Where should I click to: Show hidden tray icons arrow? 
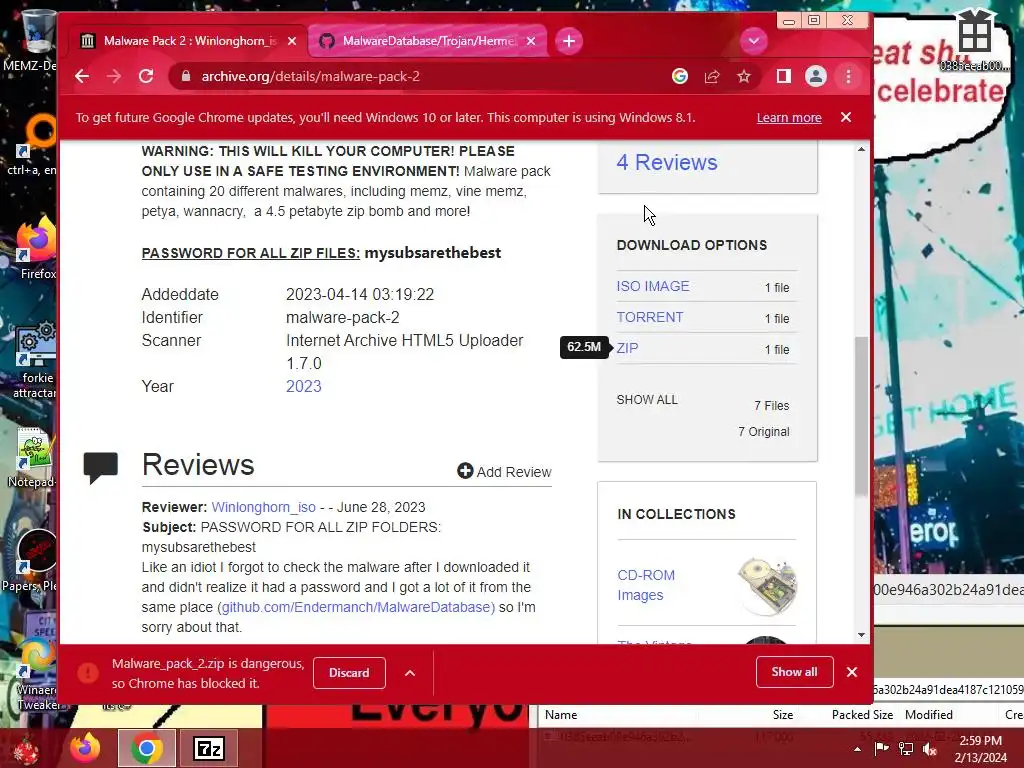857,749
